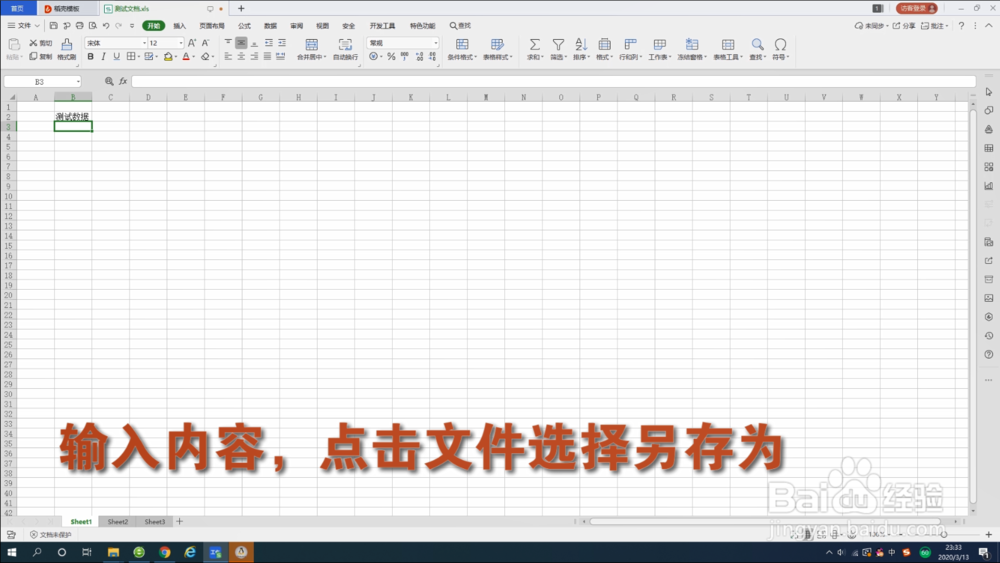Toggle align text left
The height and width of the screenshot is (563, 1000).
228,57
